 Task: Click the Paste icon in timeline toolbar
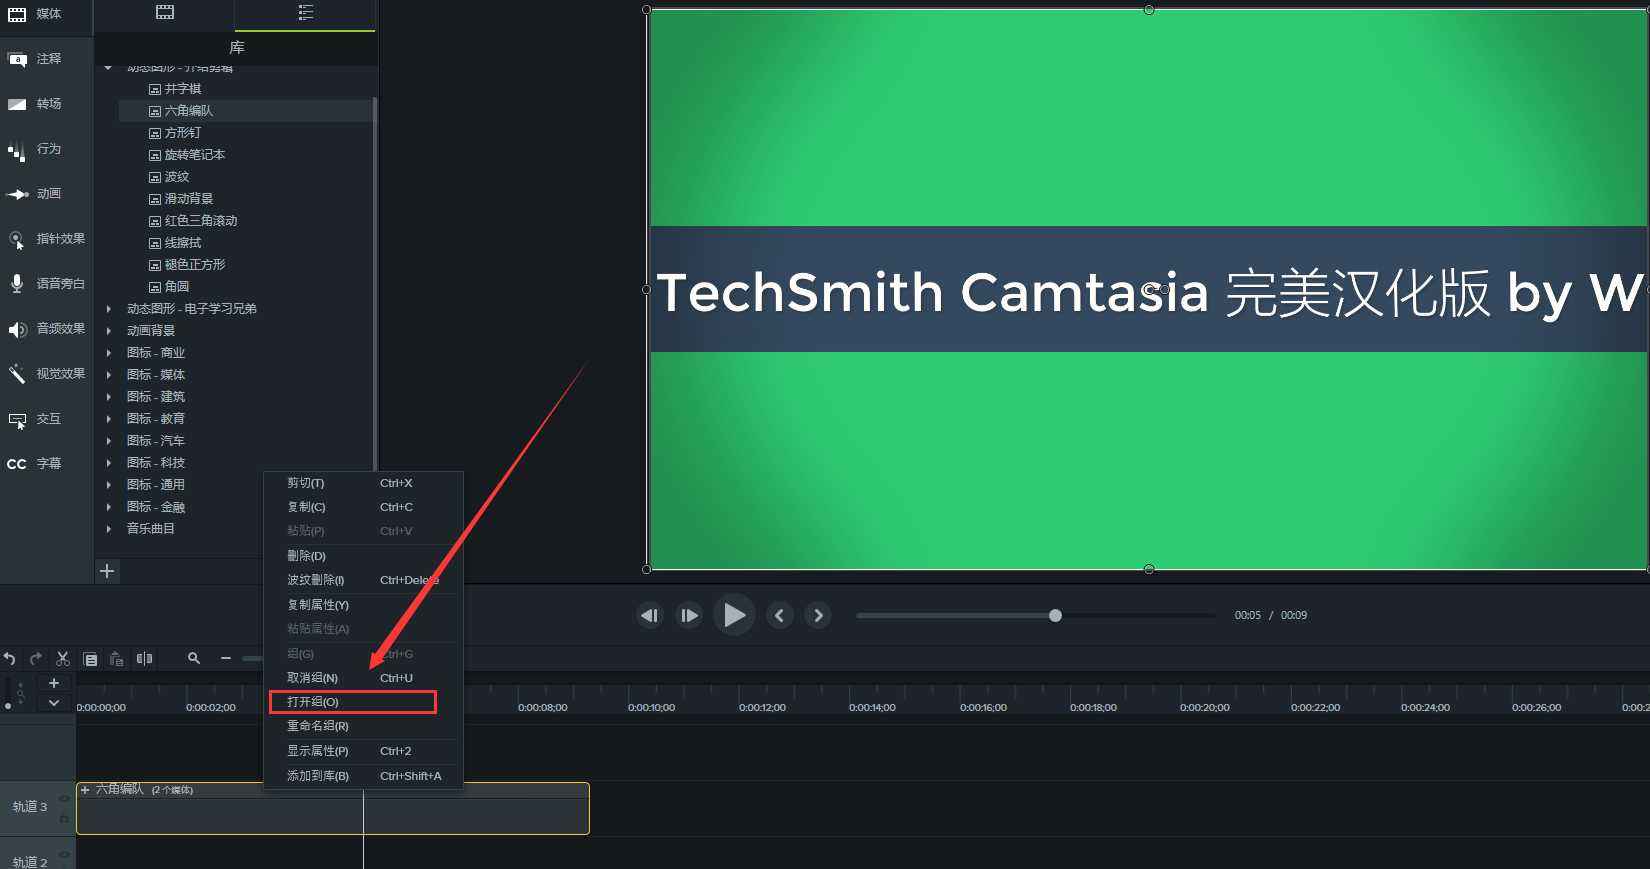tap(117, 659)
